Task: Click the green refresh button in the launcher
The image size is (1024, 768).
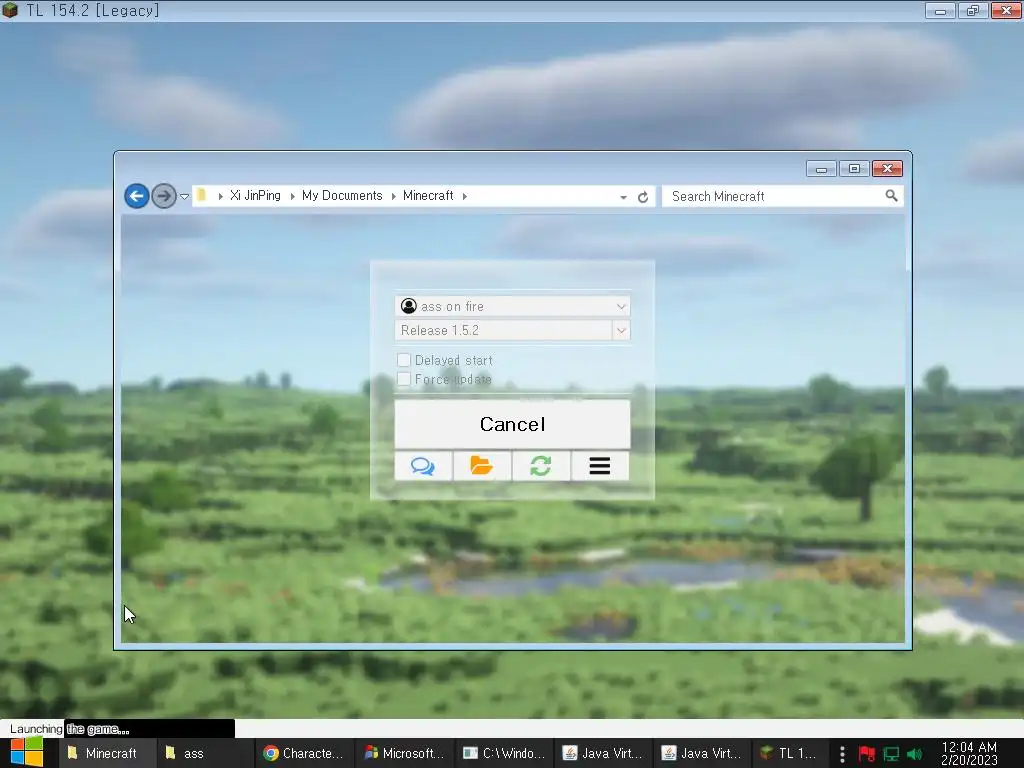Action: click(x=541, y=466)
